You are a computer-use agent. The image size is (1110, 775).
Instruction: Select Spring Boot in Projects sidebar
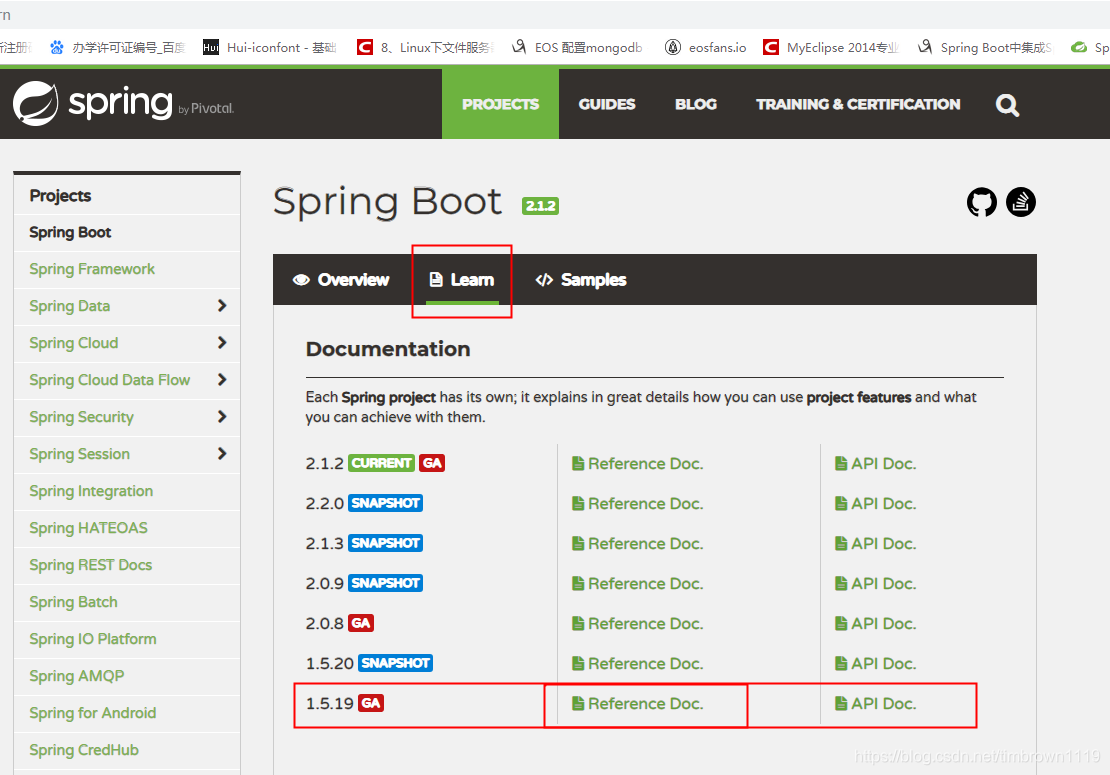[70, 232]
